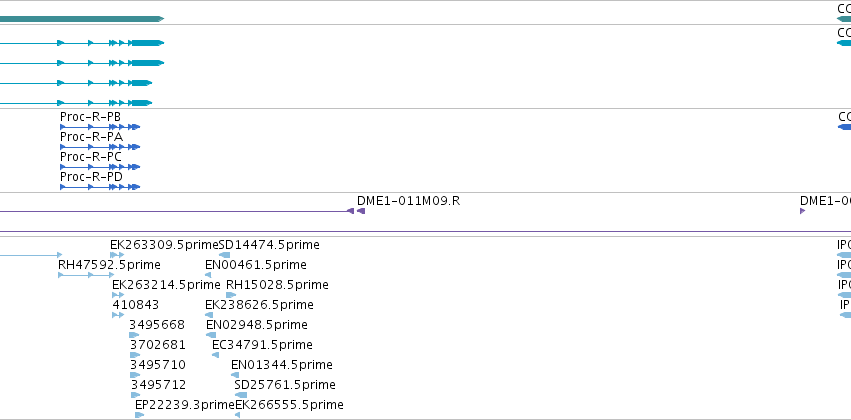
Task: Click the EP22239.3prime EST label
Action: tap(185, 405)
